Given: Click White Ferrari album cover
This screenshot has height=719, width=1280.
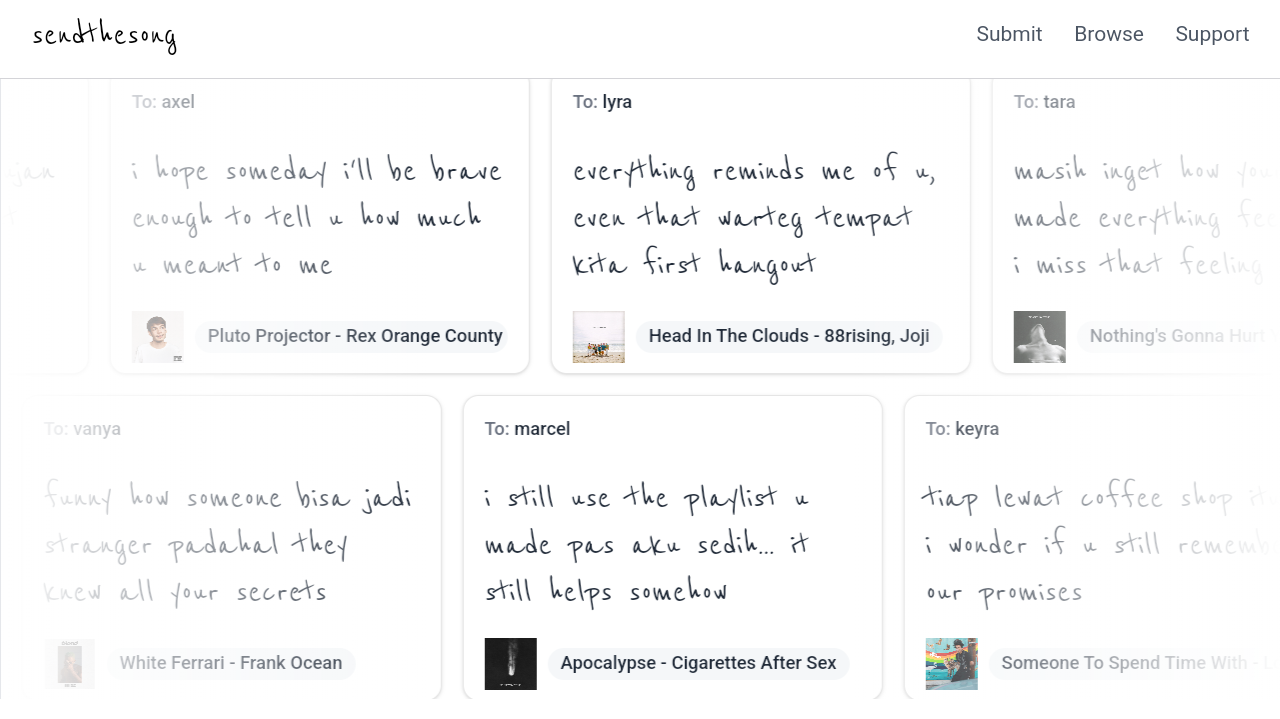Looking at the screenshot, I should [70, 664].
